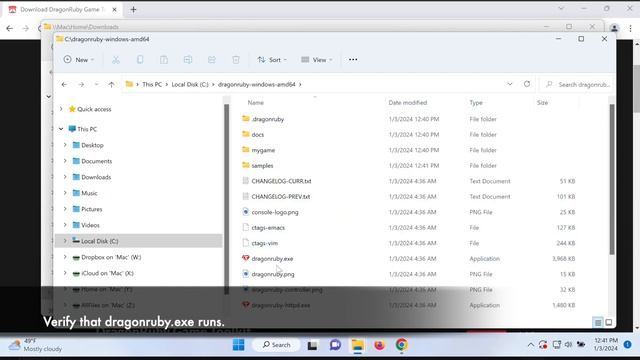The height and width of the screenshot is (360, 640).
Task: Sort by the Name column header
Action: pos(256,103)
